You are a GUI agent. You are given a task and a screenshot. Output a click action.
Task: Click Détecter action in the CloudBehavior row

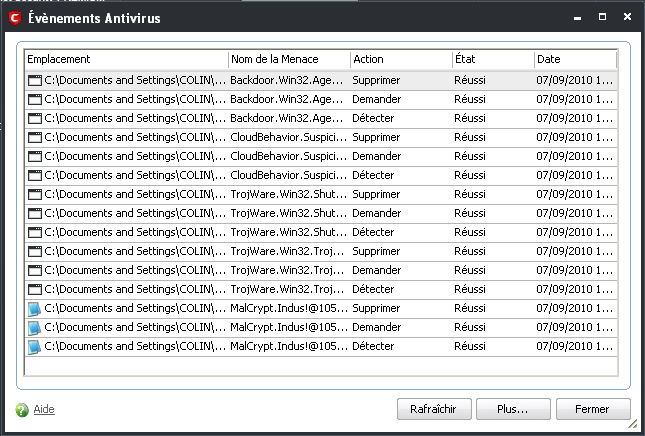click(x=373, y=175)
